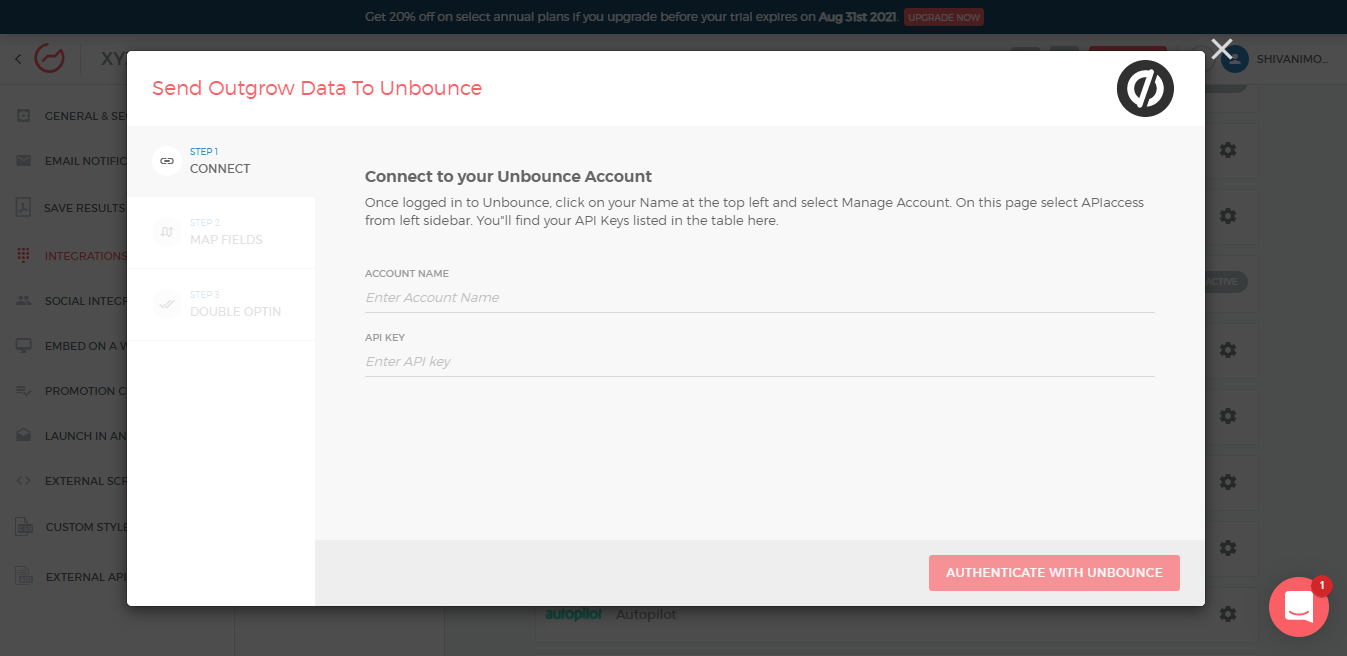Open Email Notifications in sidebar
Viewport: 1347px width, 656px height.
click(72, 161)
